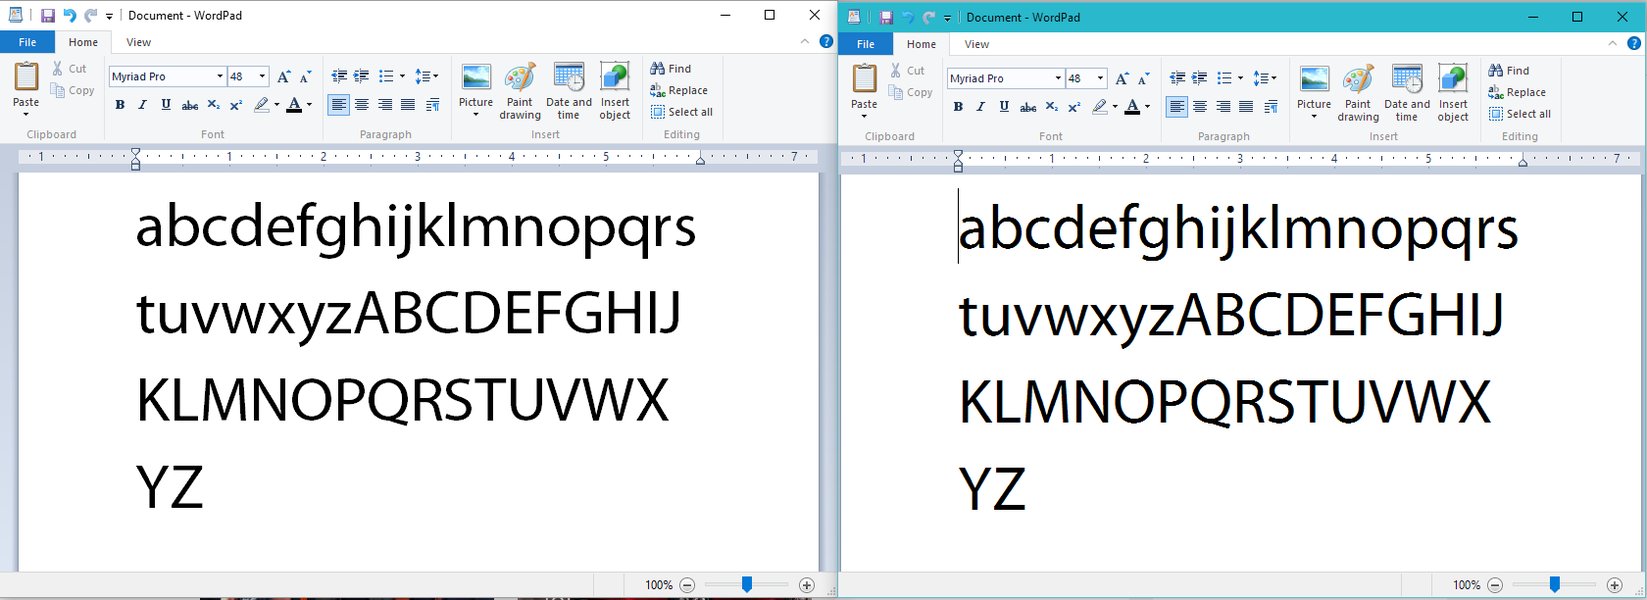Click Replace in right WordPad window
The height and width of the screenshot is (600, 1647).
coord(1517,92)
